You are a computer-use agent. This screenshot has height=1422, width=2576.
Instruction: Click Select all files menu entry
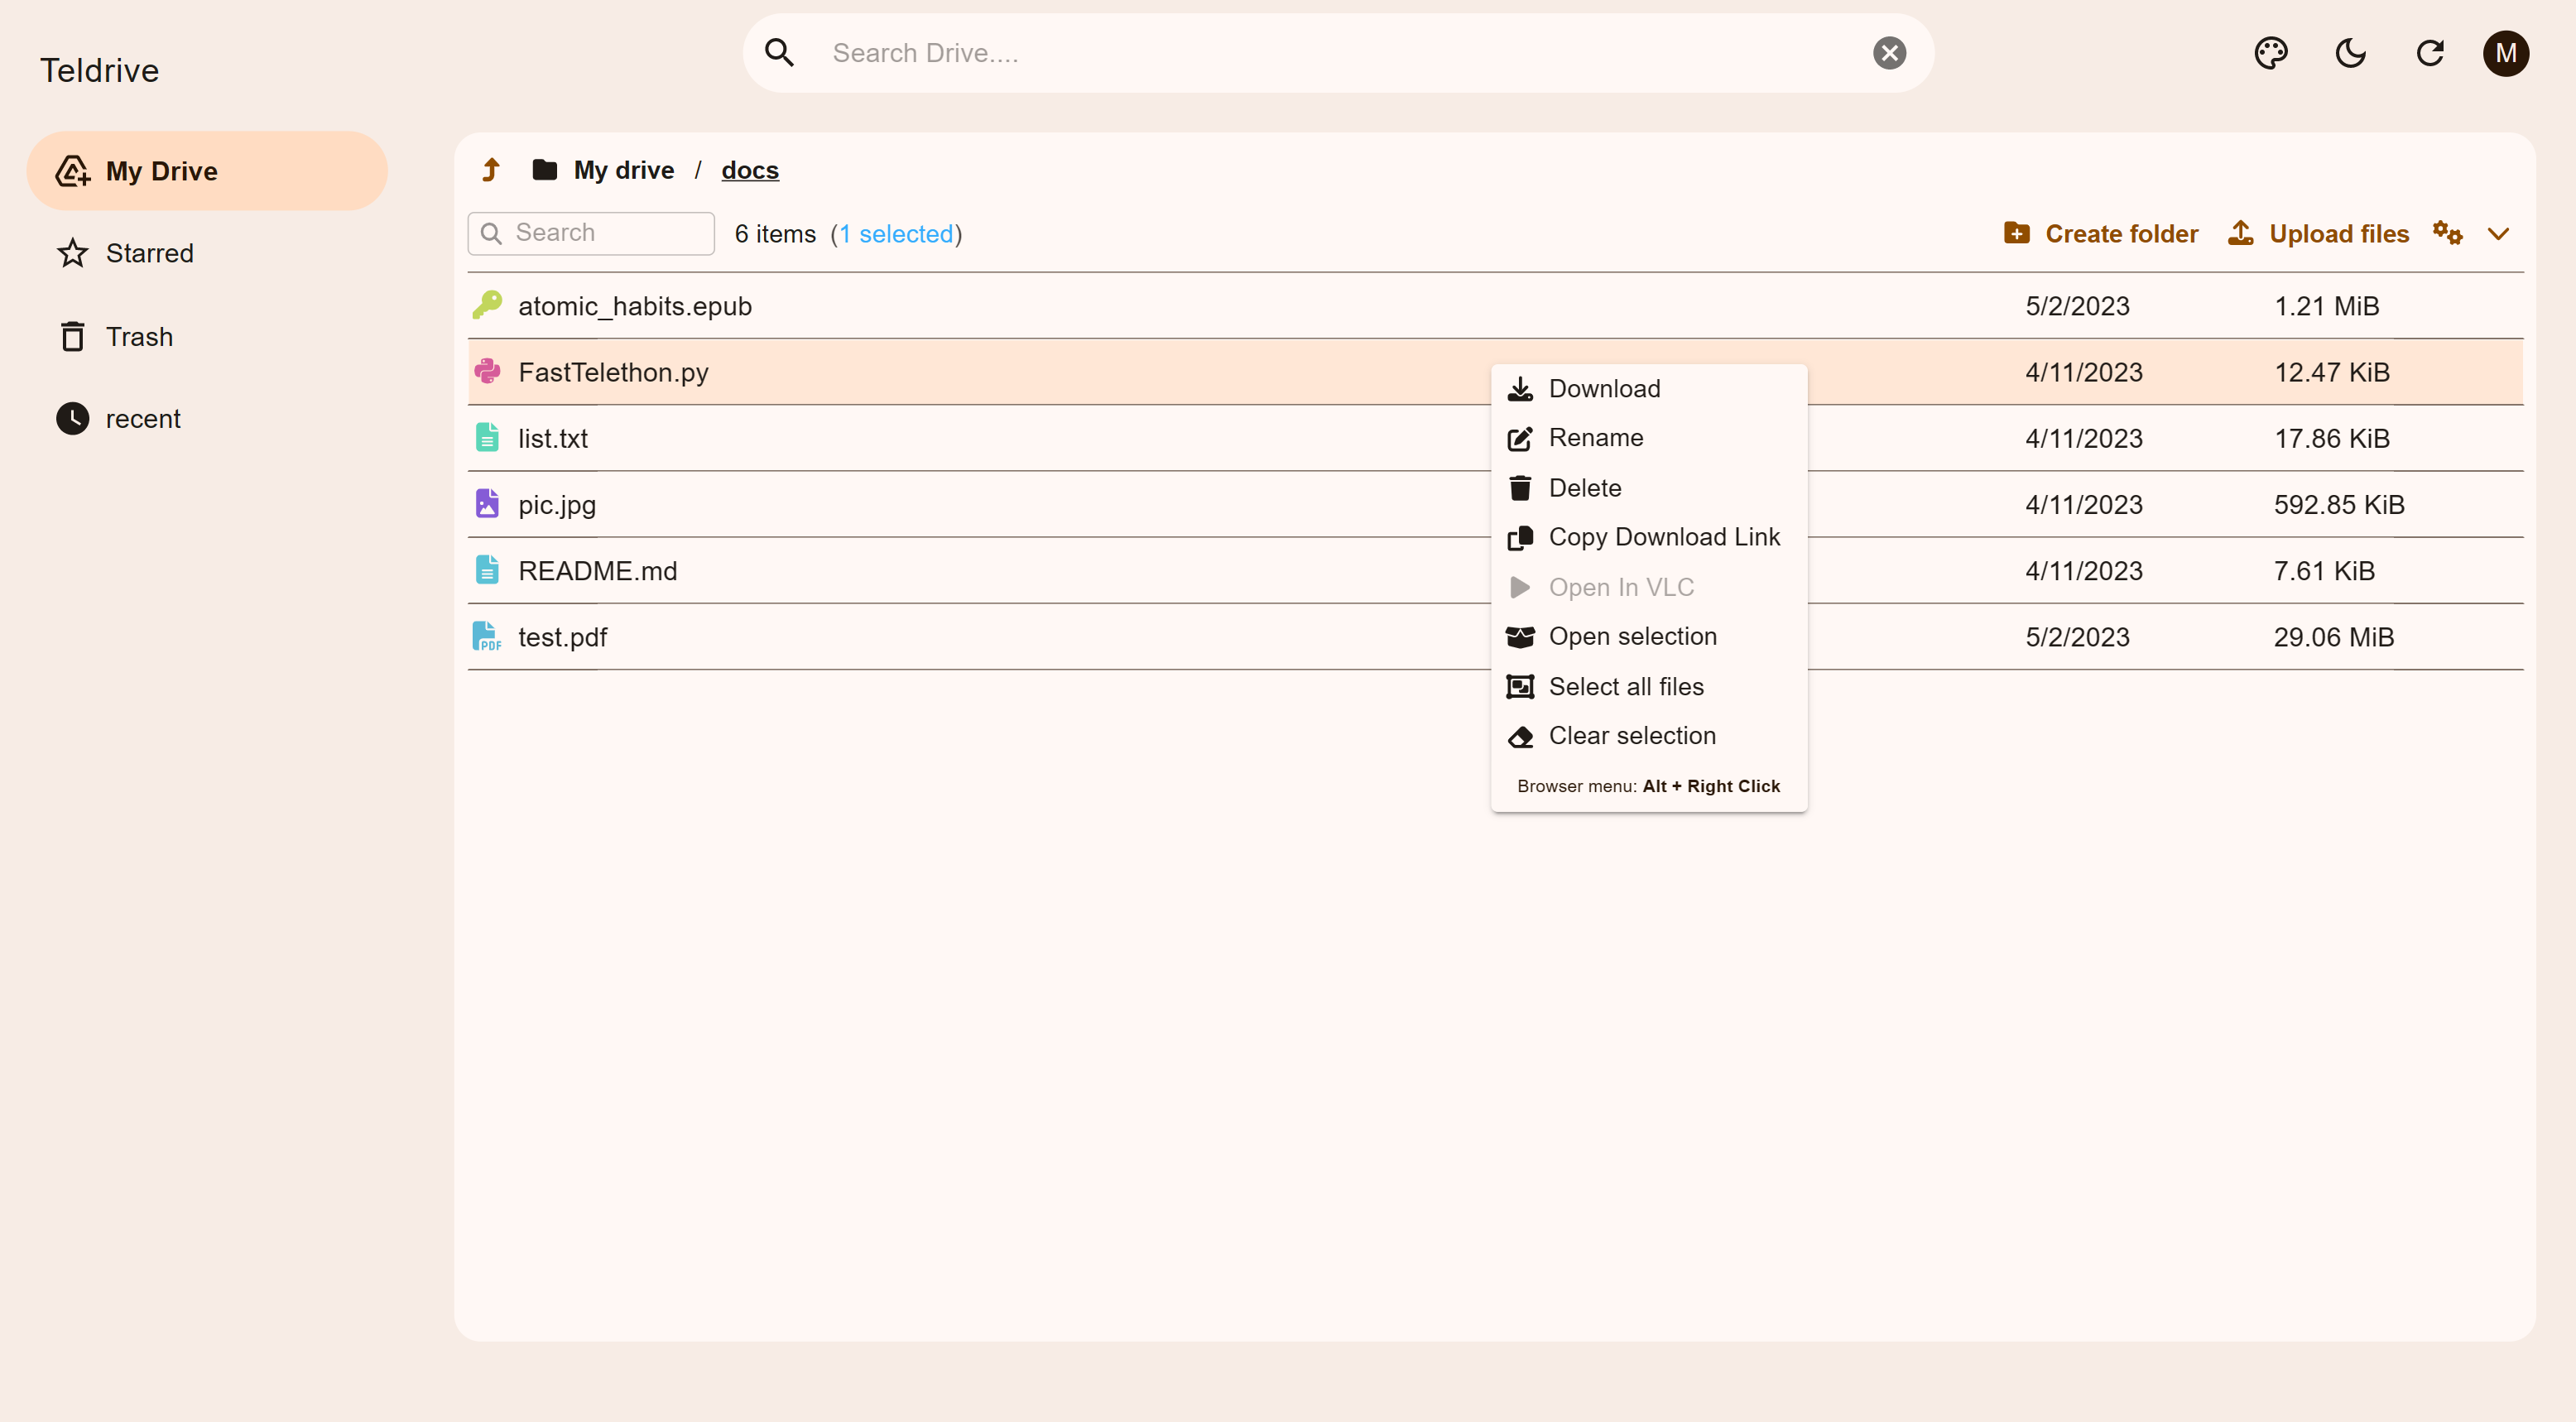(x=1625, y=687)
